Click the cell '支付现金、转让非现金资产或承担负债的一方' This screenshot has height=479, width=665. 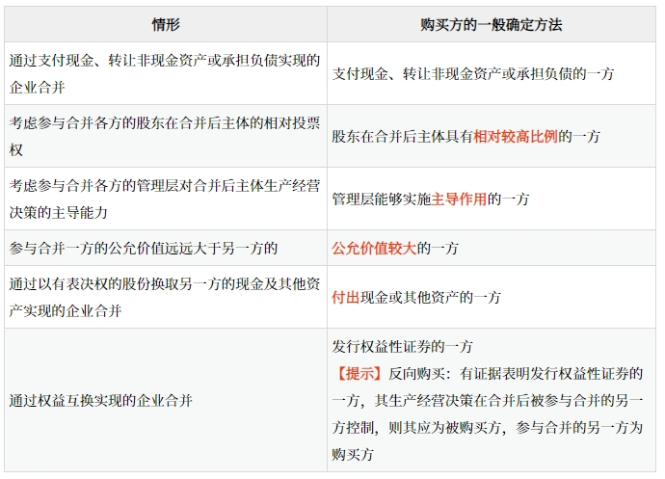(x=473, y=74)
